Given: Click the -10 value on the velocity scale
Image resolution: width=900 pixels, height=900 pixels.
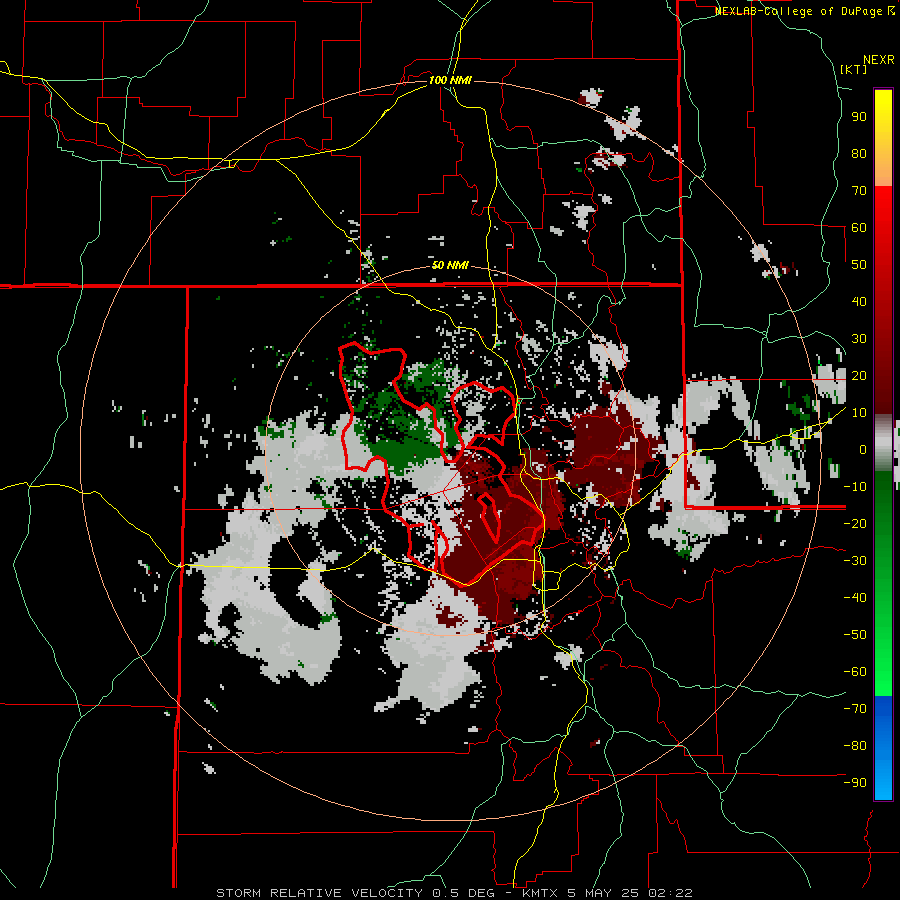Looking at the screenshot, I should click(855, 487).
